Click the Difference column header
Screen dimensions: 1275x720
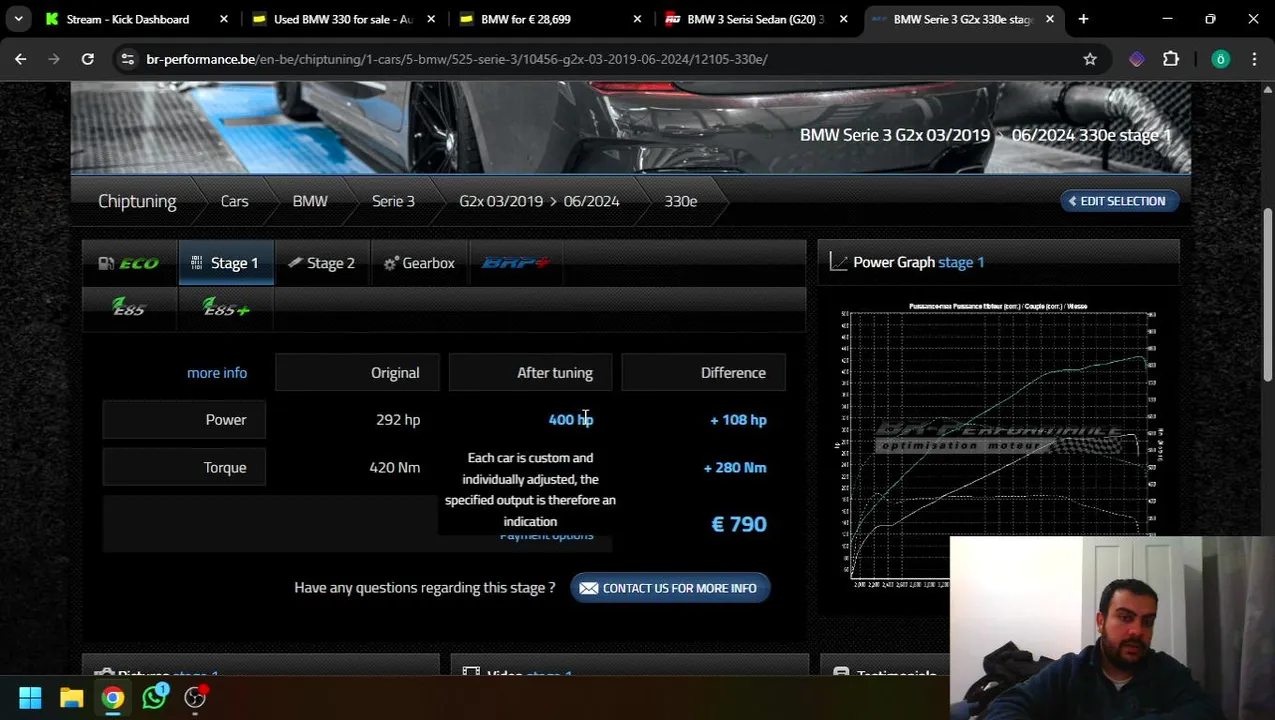(x=703, y=373)
